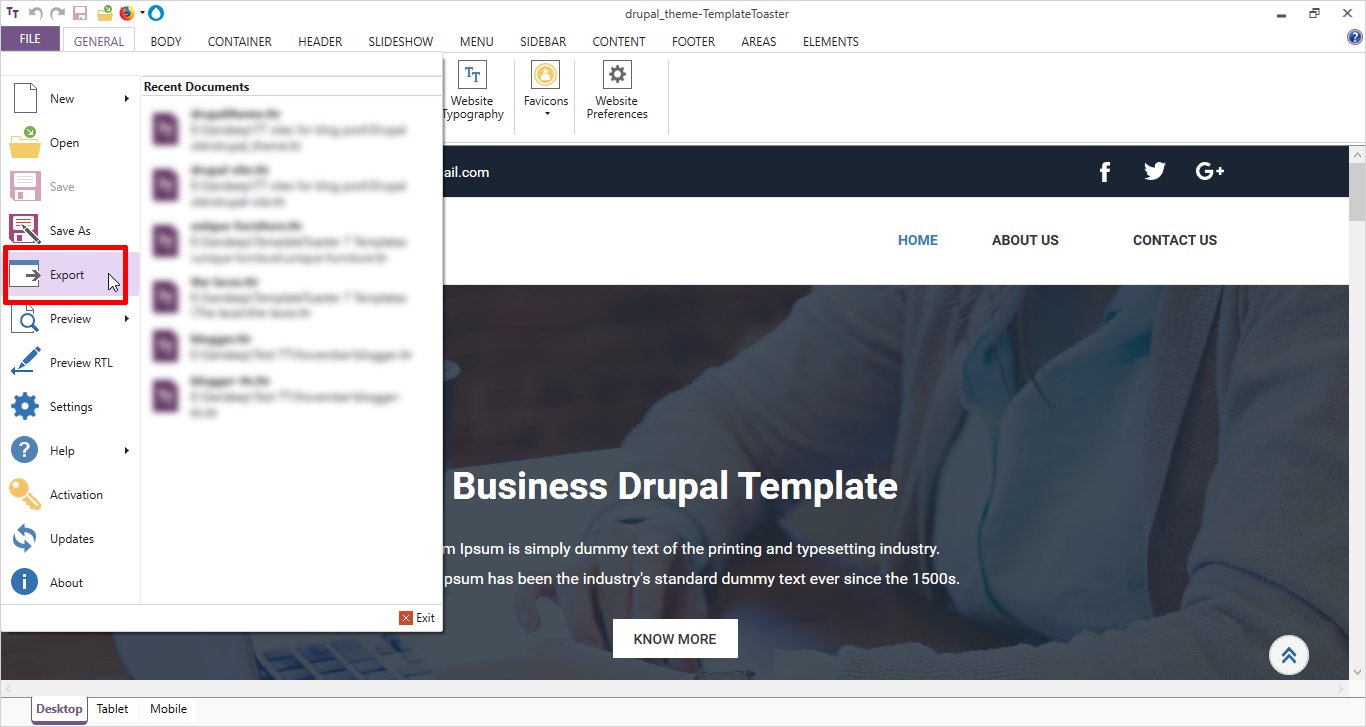The image size is (1366, 727).
Task: Click the KNOW MORE button
Action: (675, 639)
